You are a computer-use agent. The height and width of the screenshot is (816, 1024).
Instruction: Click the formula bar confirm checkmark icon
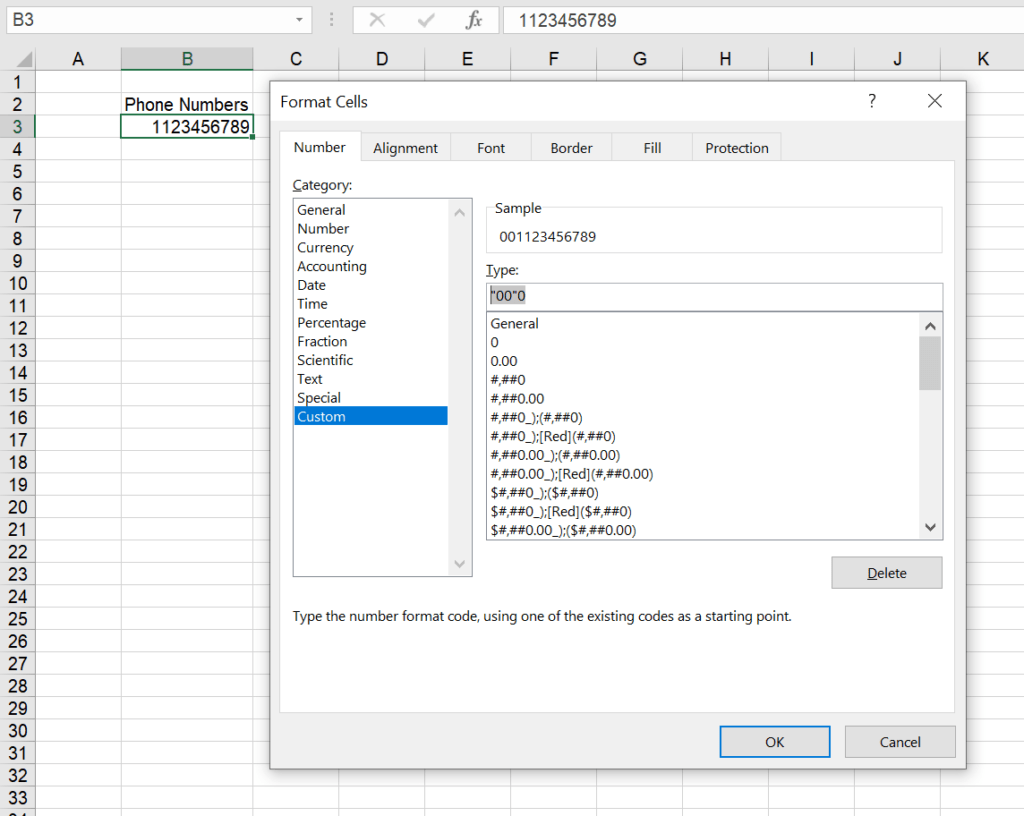tap(426, 20)
